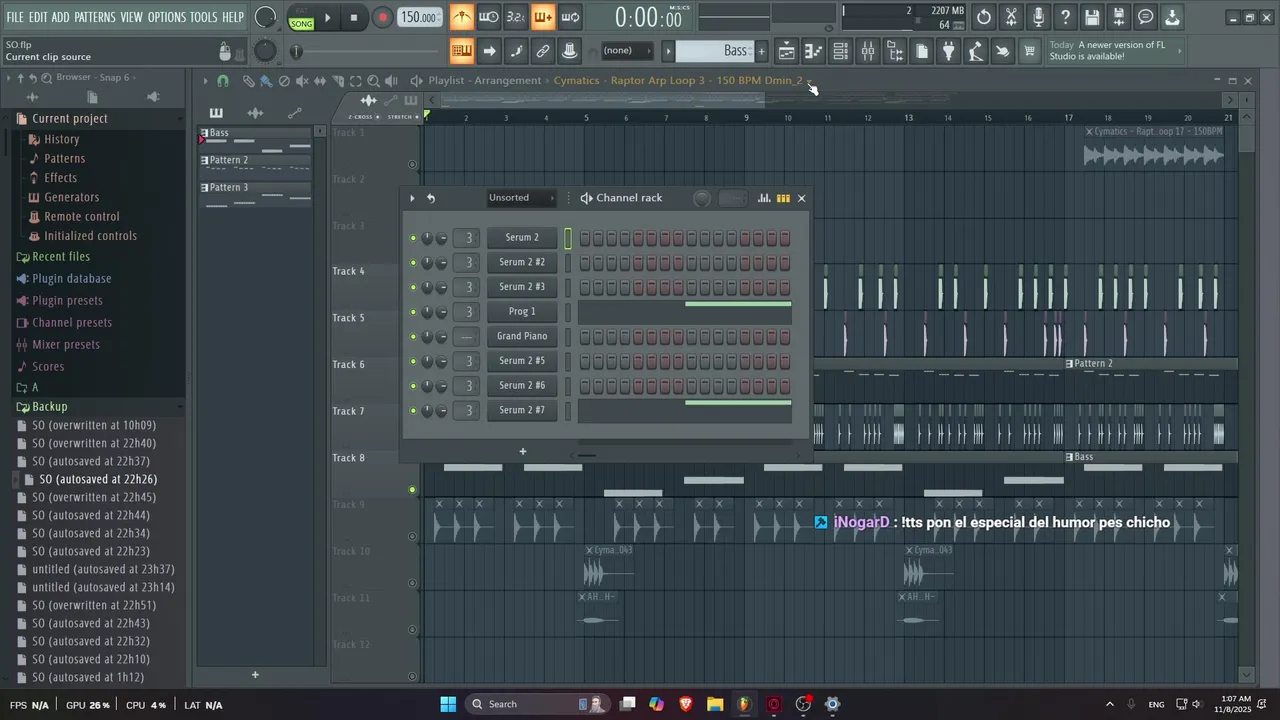Click the main volume knob near PAT/SONG
1280x720 pixels.
(265, 17)
